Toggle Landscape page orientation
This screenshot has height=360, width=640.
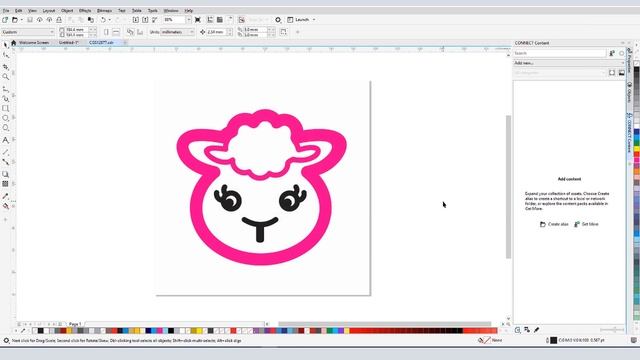tap(116, 32)
